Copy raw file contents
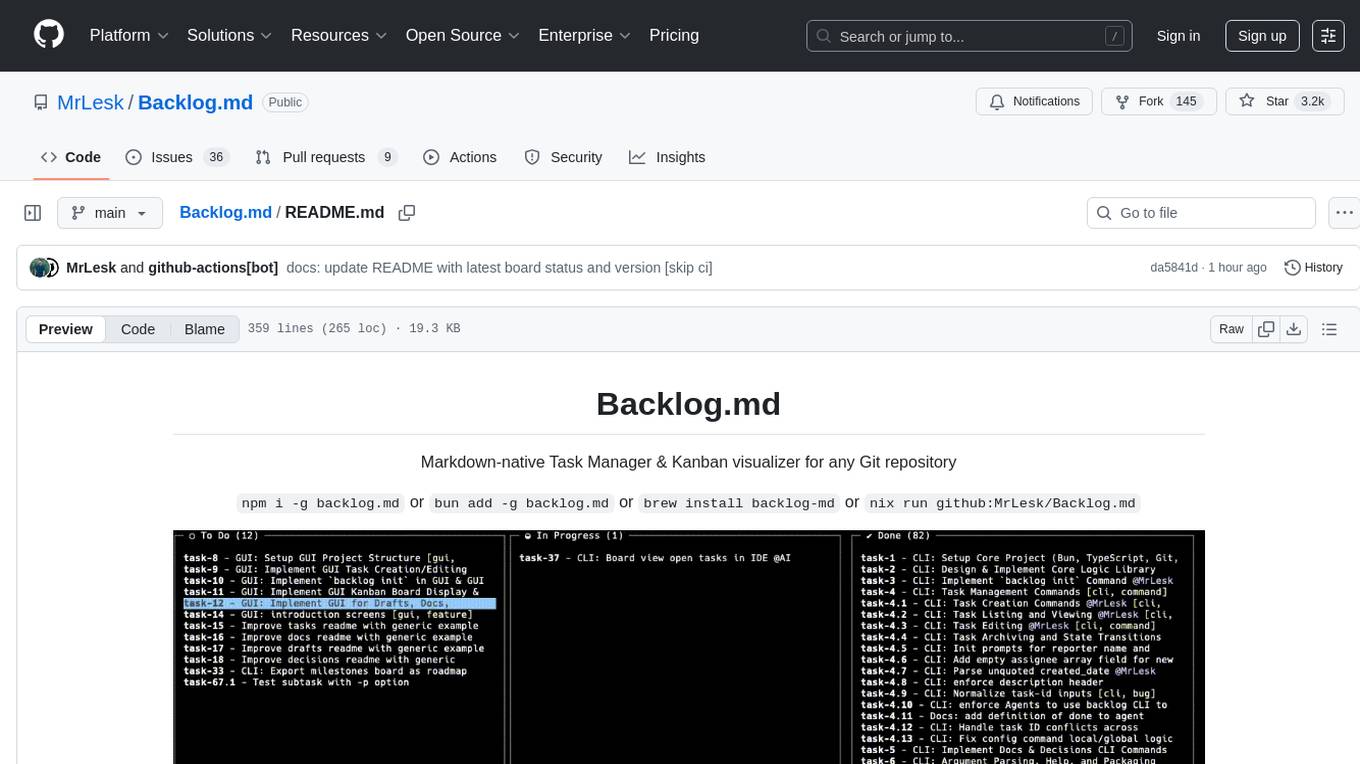 click(x=1266, y=329)
